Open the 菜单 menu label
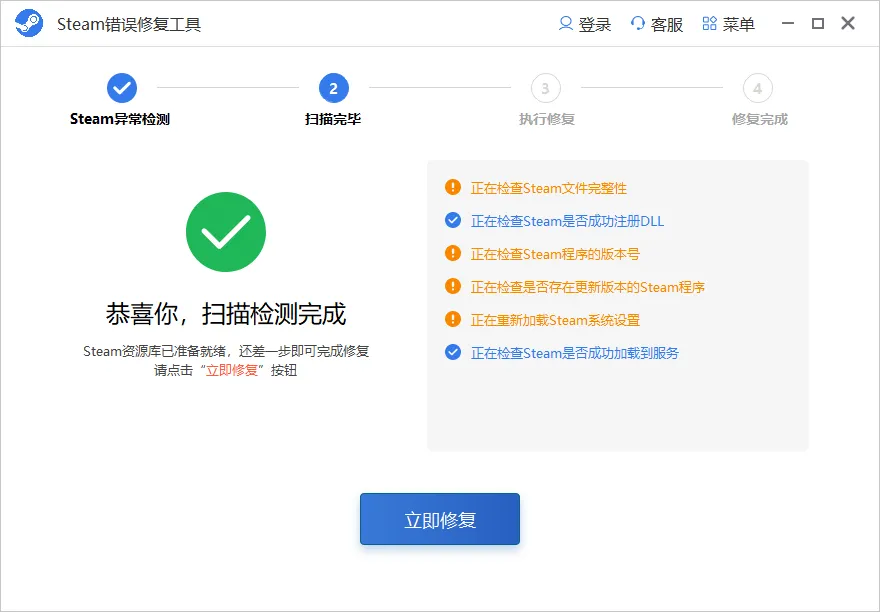Image resolution: width=880 pixels, height=612 pixels. pos(739,24)
